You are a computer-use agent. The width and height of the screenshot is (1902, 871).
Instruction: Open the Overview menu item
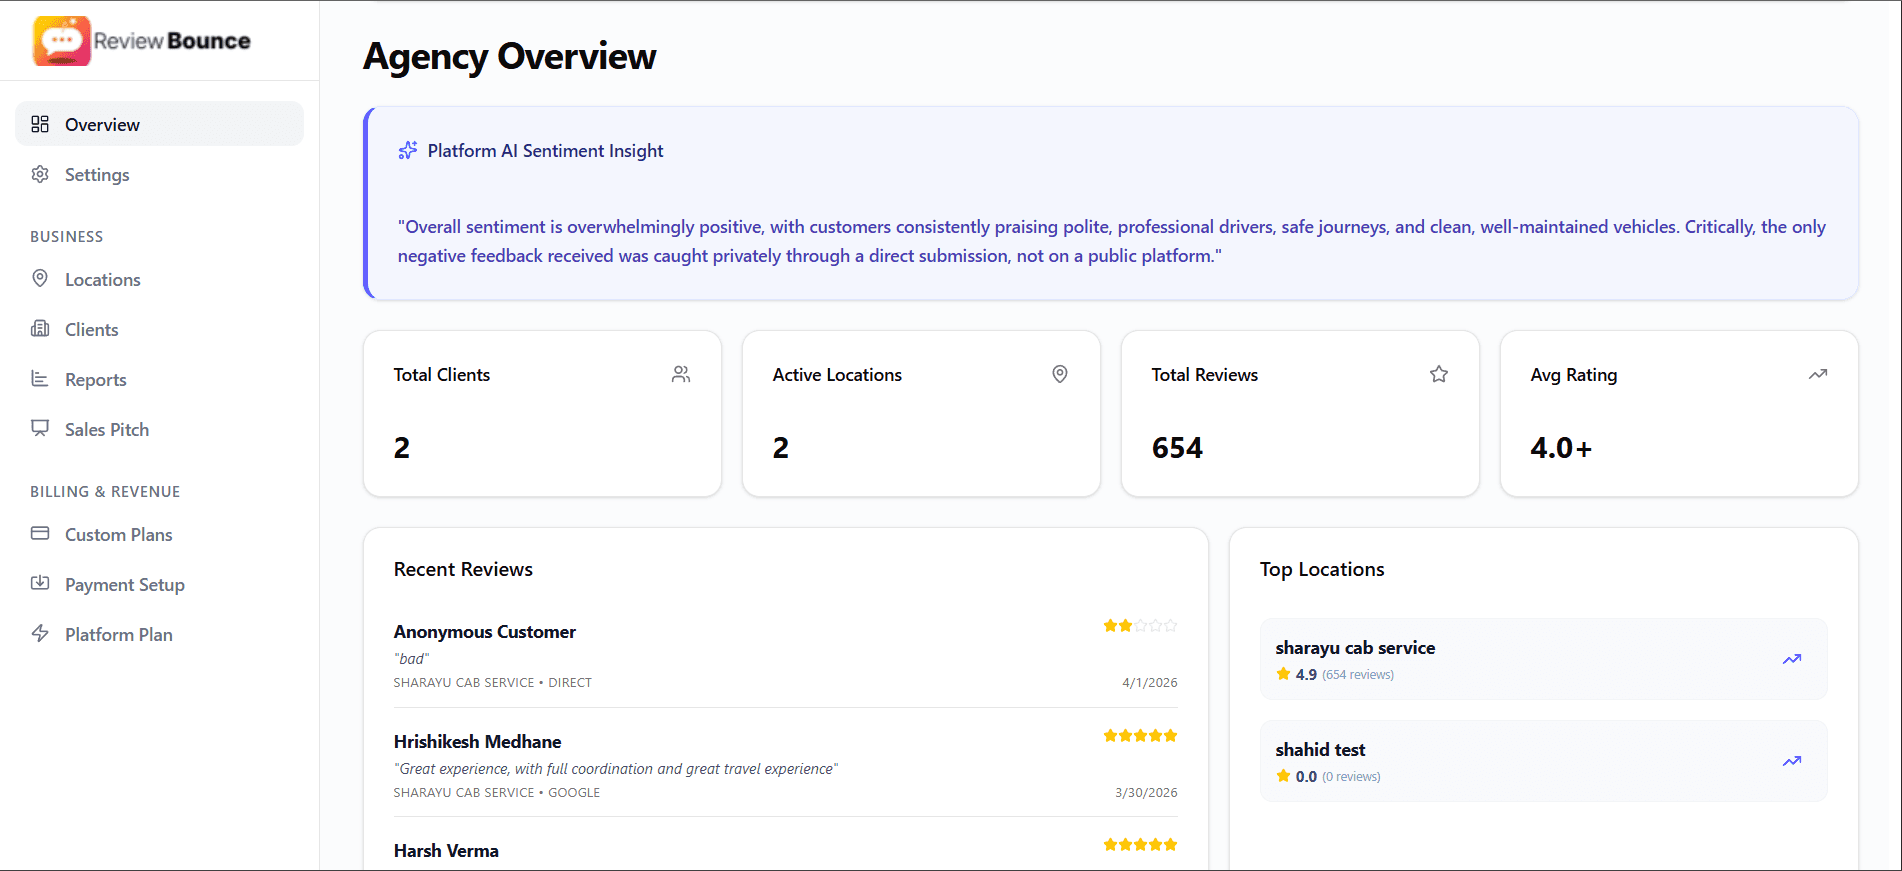tap(159, 124)
